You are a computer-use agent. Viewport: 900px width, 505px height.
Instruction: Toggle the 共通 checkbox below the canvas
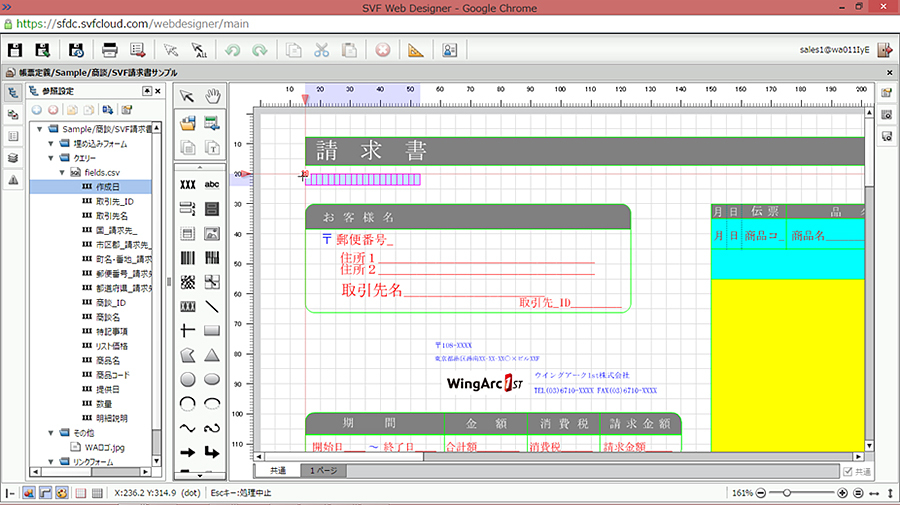point(848,471)
